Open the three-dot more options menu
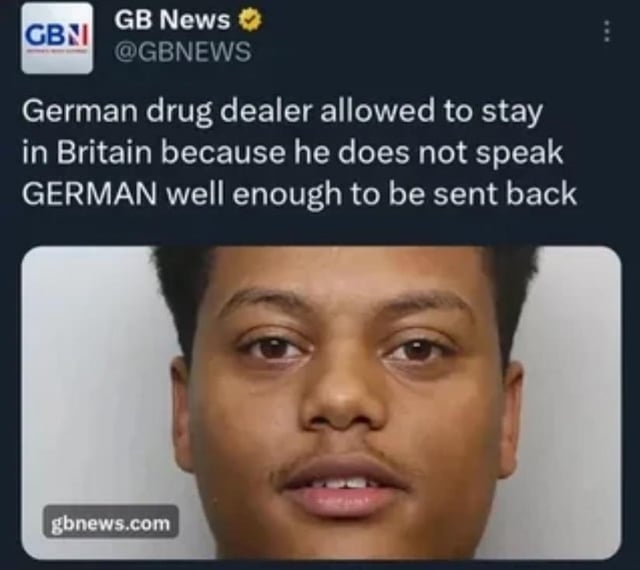The height and width of the screenshot is (570, 640). (x=607, y=31)
